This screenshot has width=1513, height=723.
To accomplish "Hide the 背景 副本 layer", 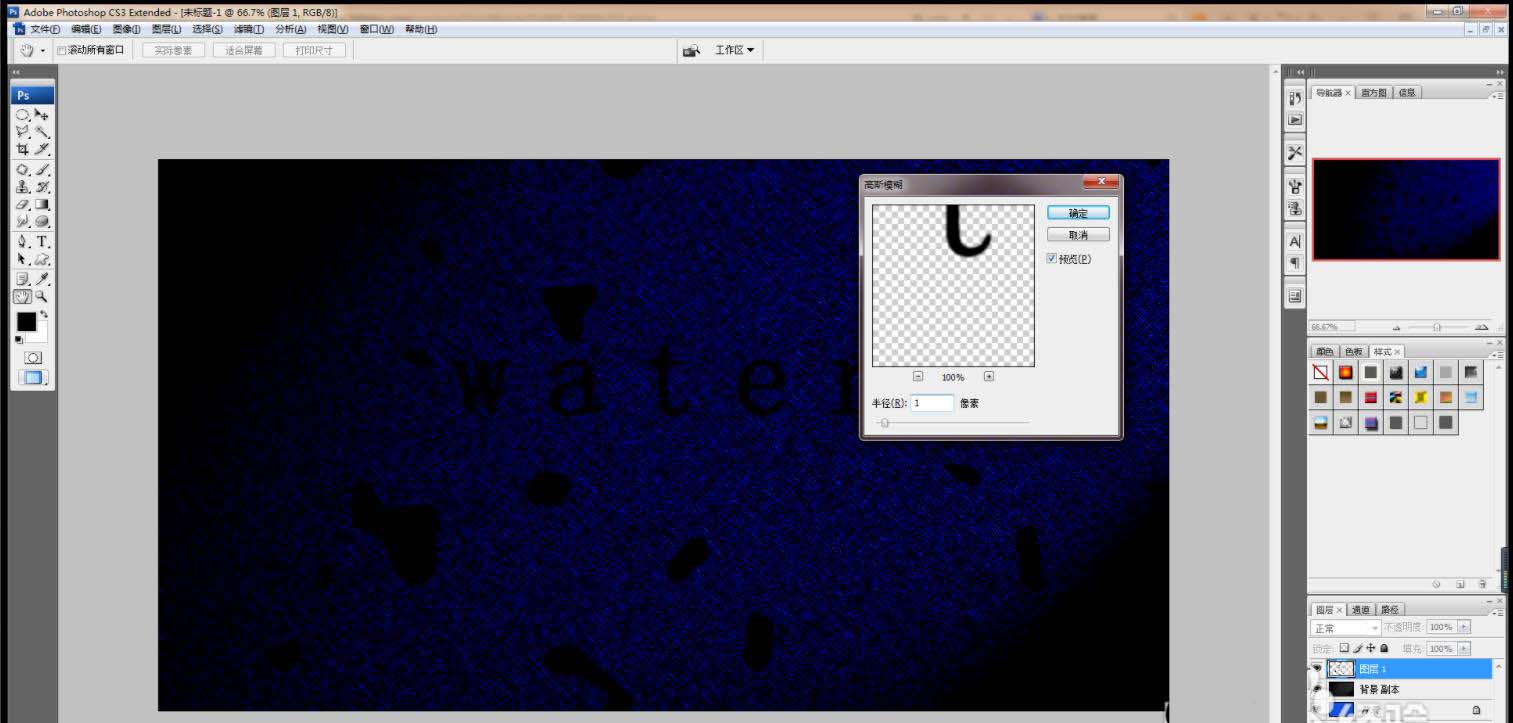I will (1317, 689).
